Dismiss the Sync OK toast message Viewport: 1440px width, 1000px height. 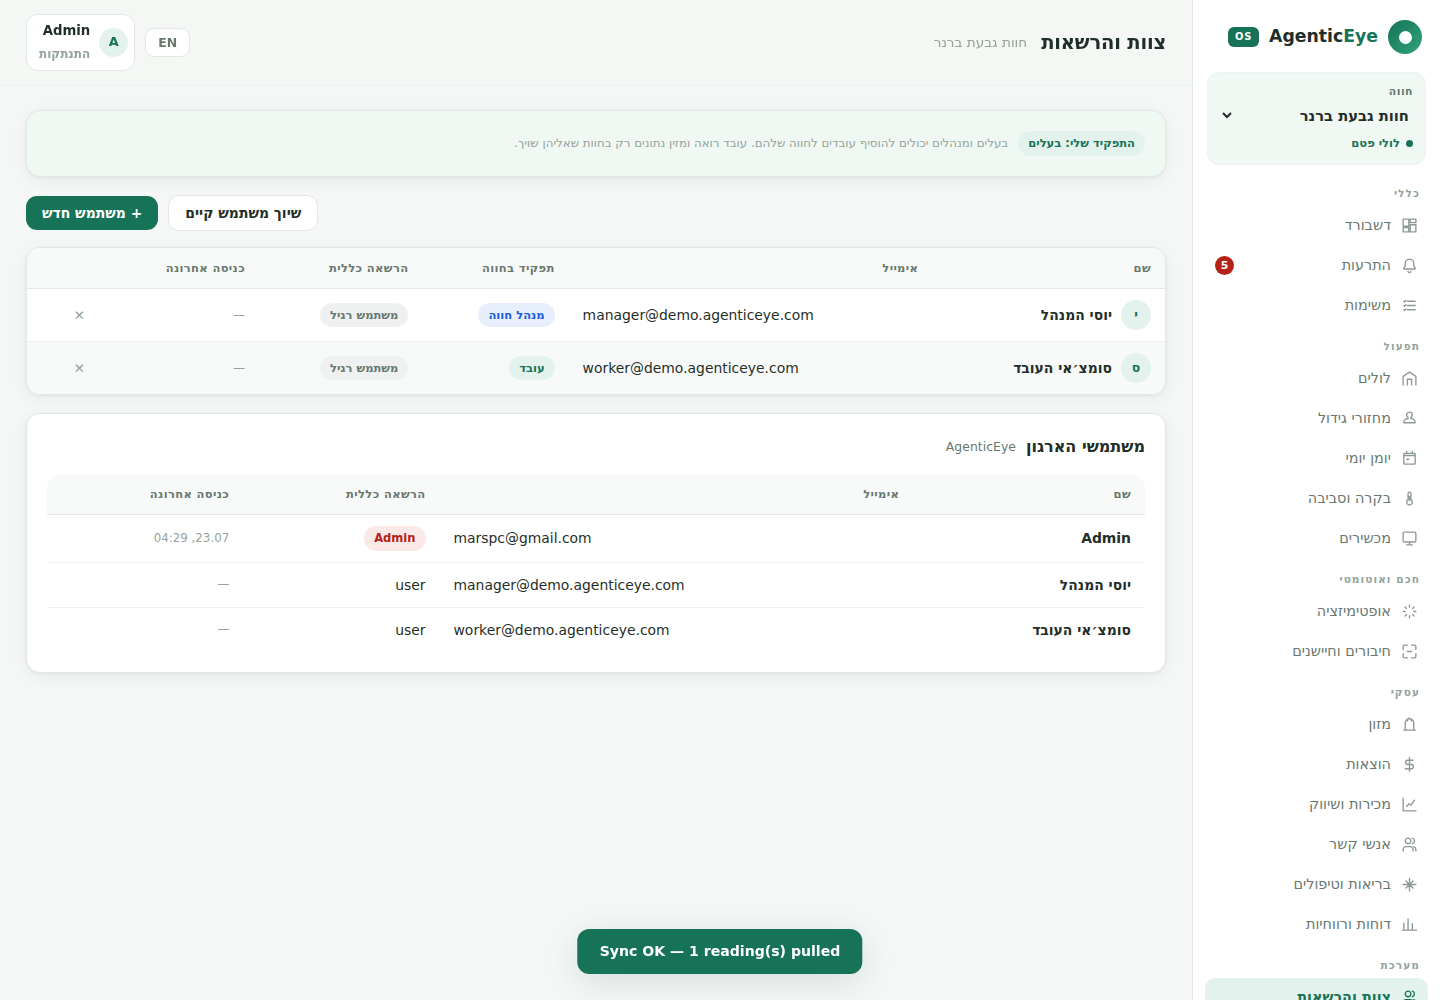[720, 951]
